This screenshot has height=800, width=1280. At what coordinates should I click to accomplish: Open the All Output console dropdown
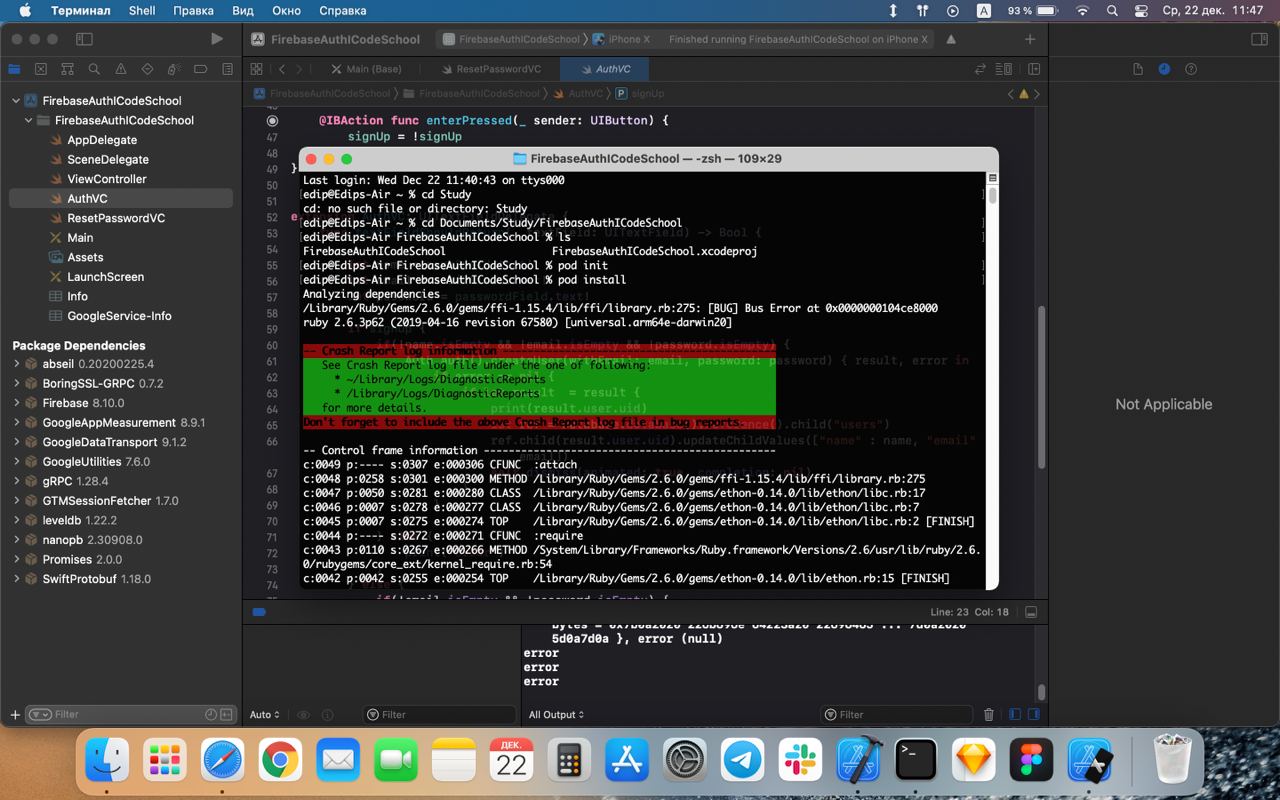pyautogui.click(x=556, y=715)
